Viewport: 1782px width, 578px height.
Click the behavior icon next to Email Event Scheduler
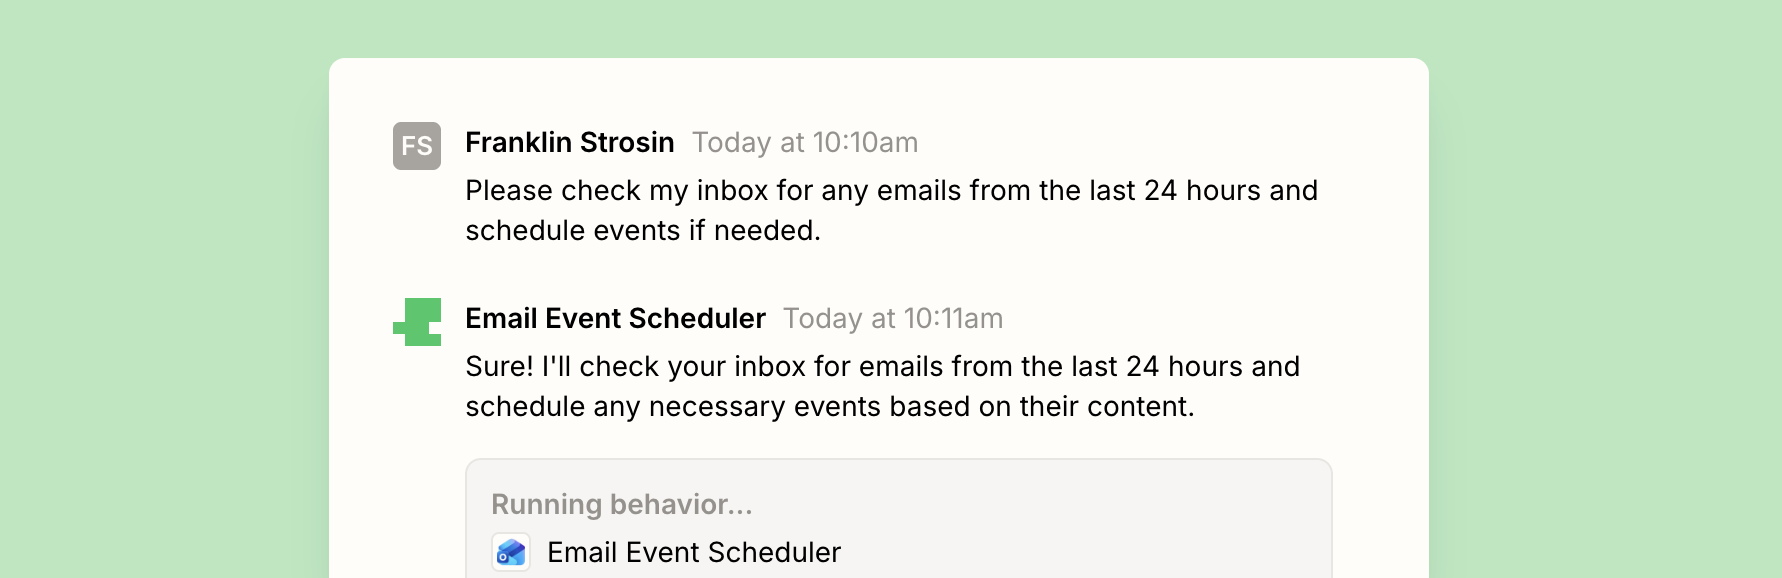(511, 552)
